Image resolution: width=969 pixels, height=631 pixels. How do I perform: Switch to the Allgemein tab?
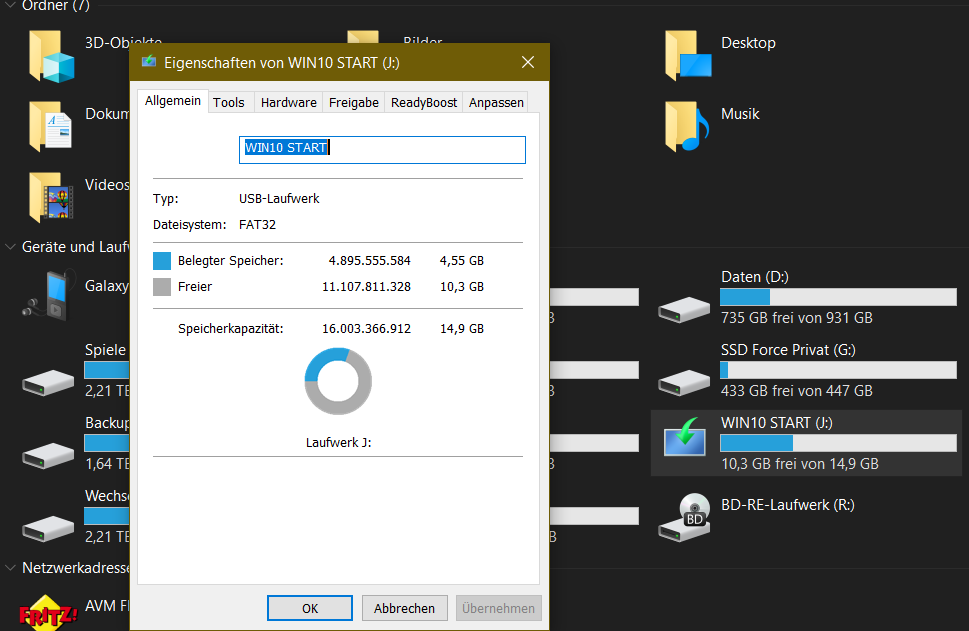[172, 101]
